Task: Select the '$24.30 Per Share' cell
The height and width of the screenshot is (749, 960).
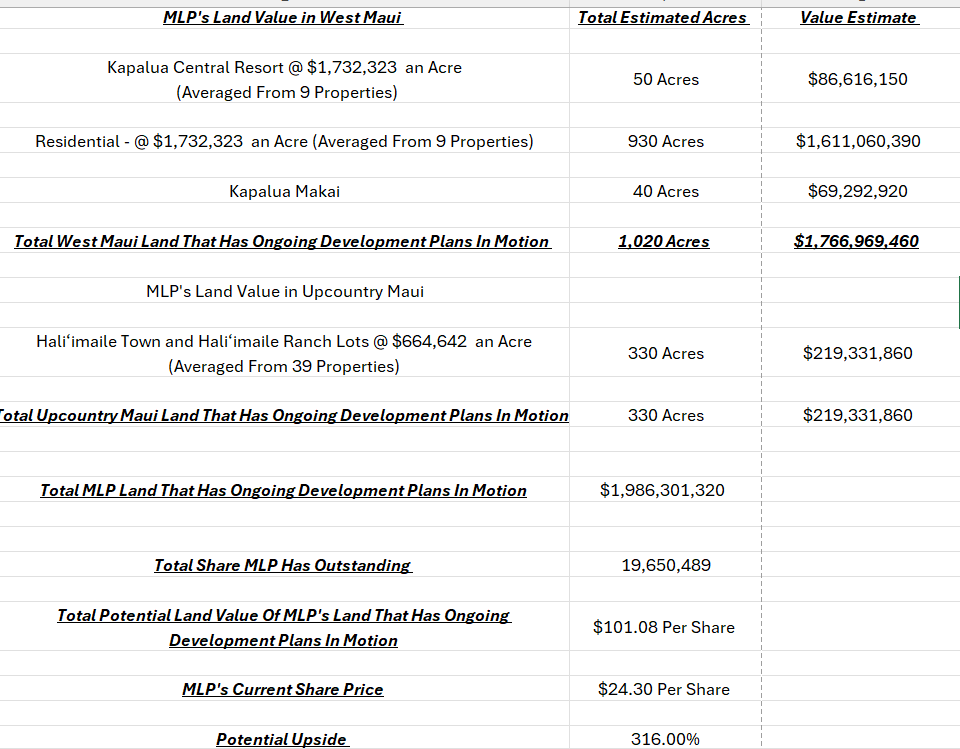Action: click(x=664, y=689)
